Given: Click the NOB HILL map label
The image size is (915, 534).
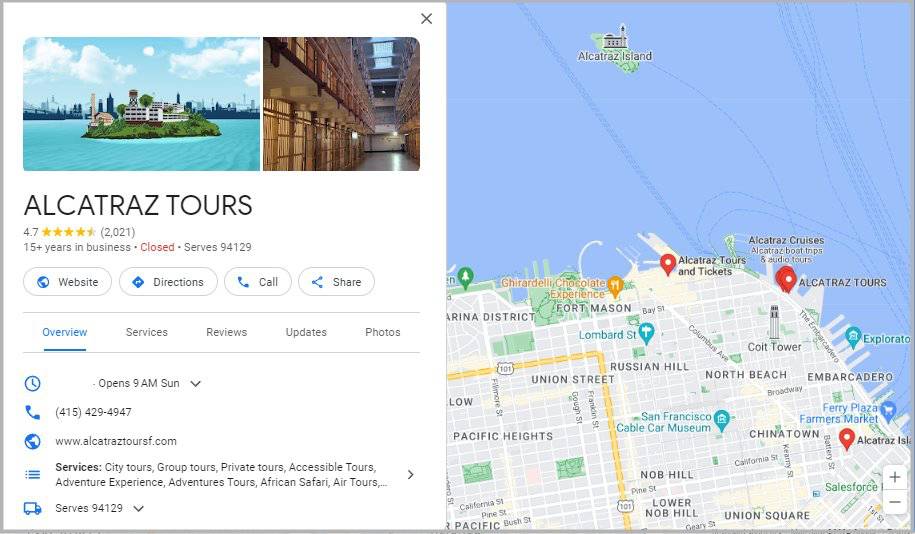Looking at the screenshot, I should coord(667,474).
